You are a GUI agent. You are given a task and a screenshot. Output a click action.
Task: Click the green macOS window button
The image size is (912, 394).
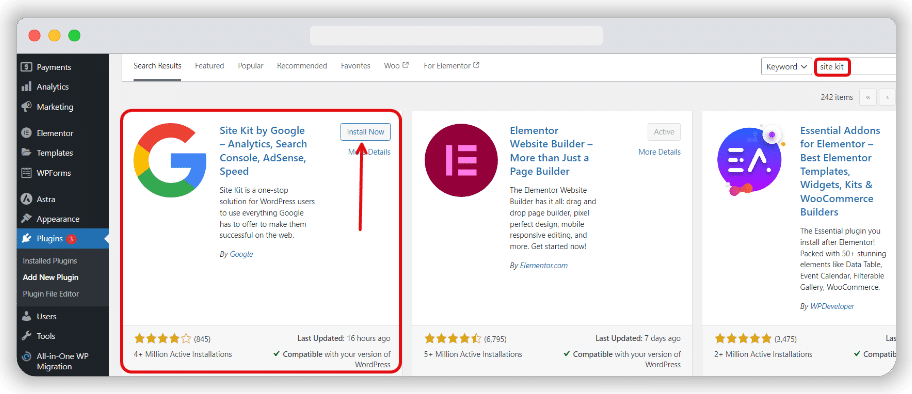(74, 36)
